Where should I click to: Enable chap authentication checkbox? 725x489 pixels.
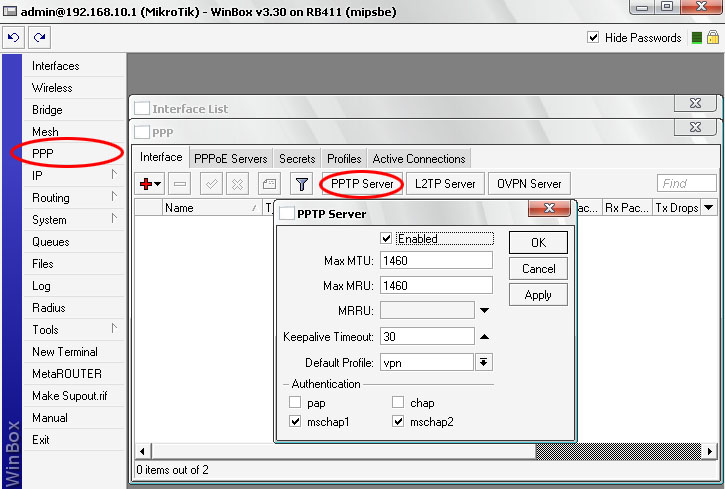[398, 402]
